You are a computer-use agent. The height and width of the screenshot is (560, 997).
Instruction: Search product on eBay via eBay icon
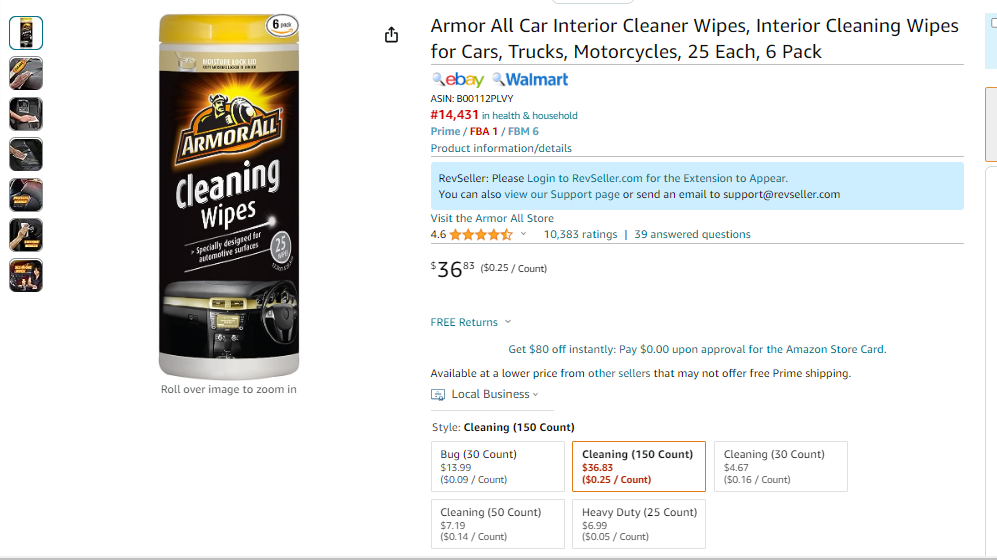tap(458, 79)
